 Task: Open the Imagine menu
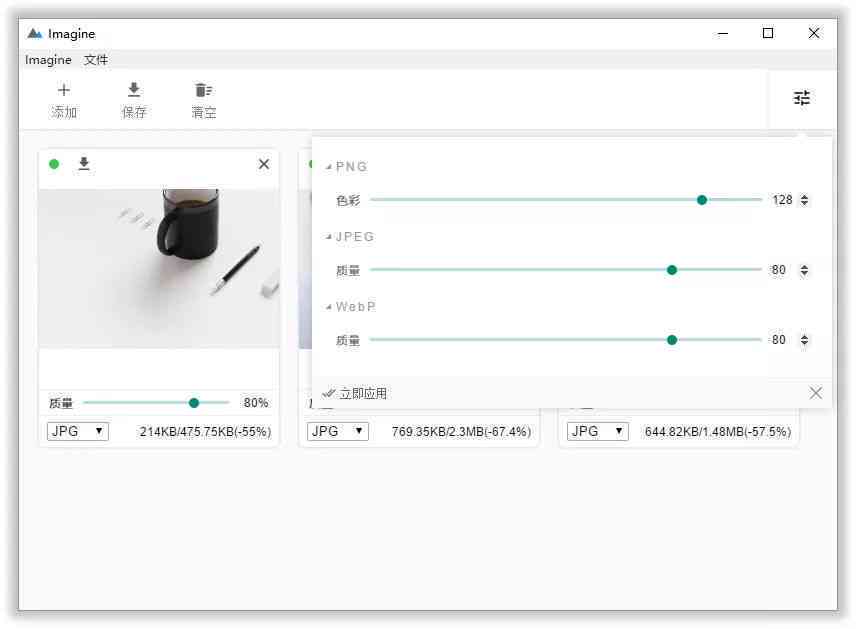click(48, 60)
